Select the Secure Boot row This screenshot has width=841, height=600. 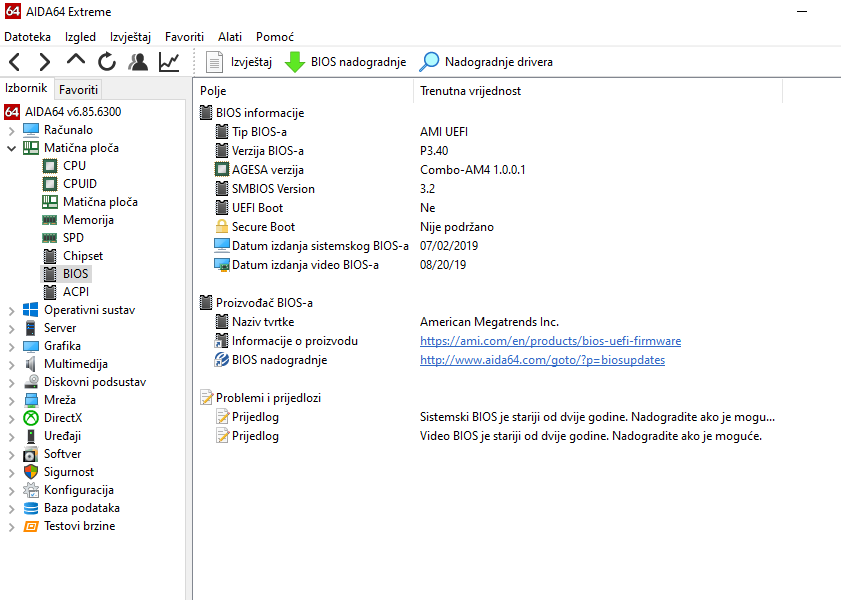point(488,227)
